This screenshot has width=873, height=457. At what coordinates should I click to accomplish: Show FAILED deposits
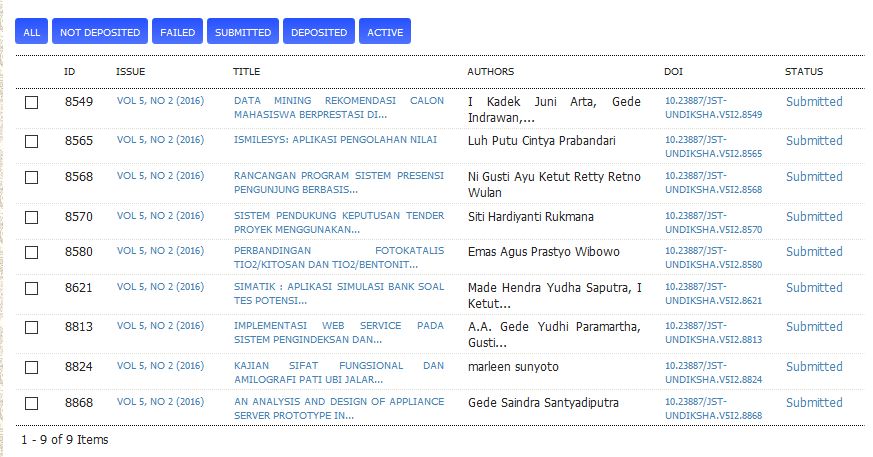pyautogui.click(x=178, y=32)
